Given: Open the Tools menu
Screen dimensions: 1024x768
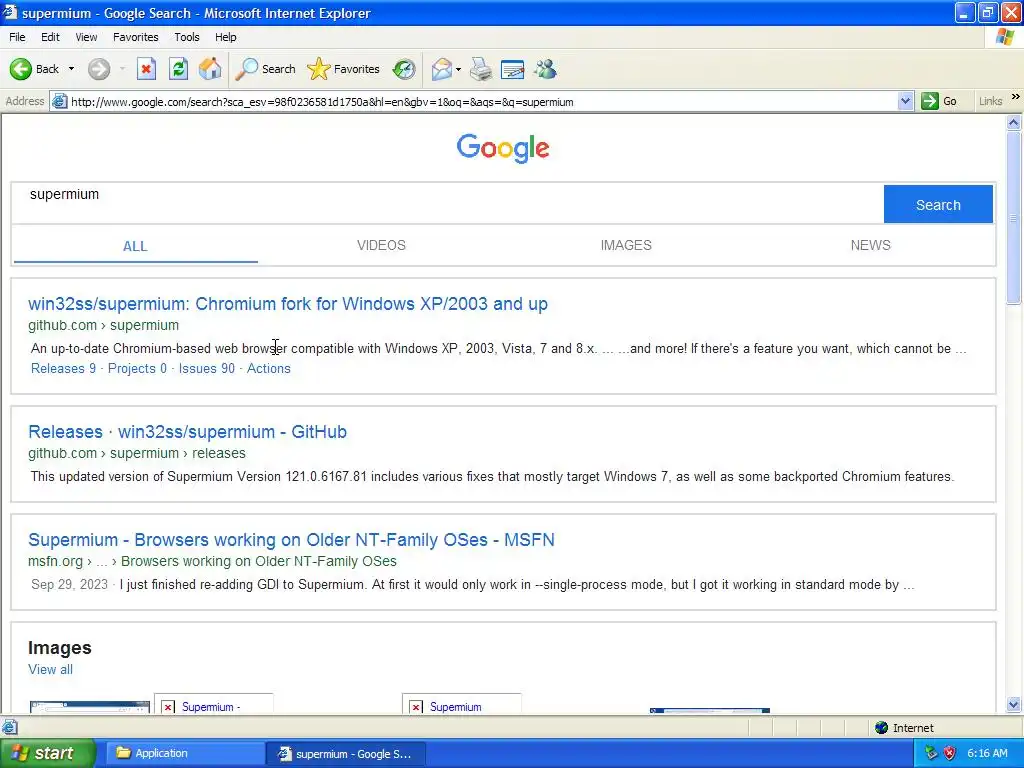Looking at the screenshot, I should click(187, 37).
